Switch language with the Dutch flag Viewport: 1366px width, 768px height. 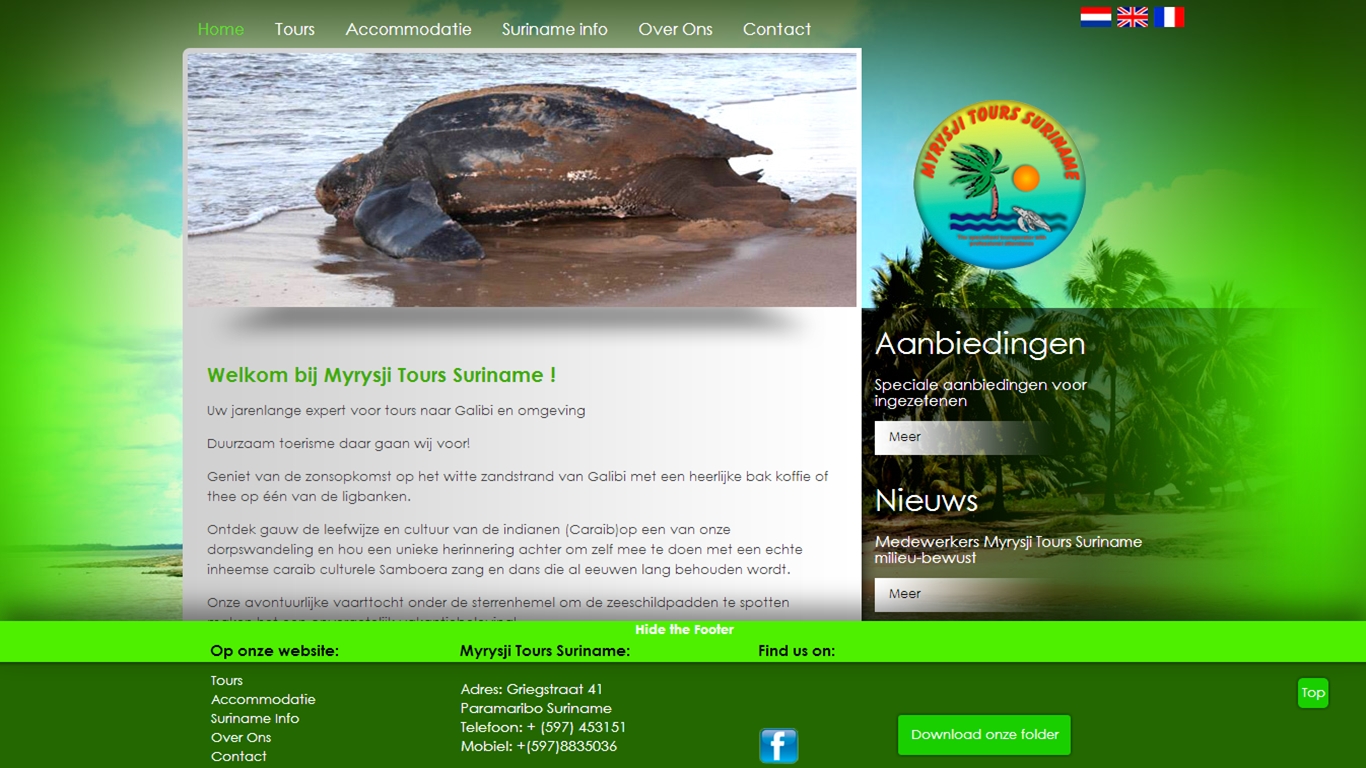tap(1095, 17)
